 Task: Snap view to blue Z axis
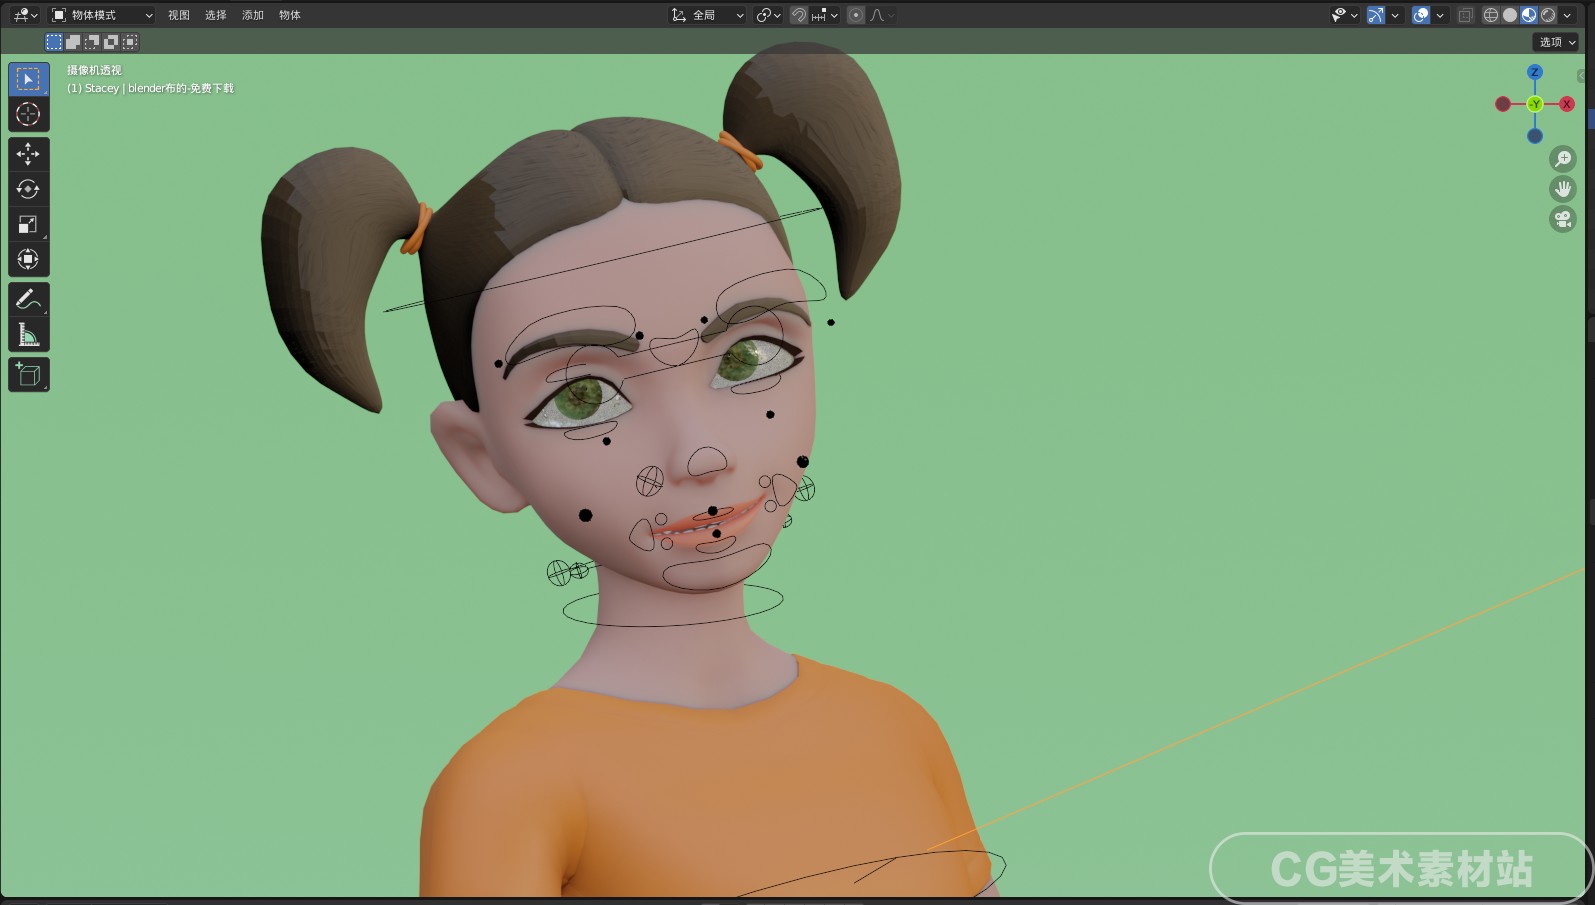pos(1535,72)
